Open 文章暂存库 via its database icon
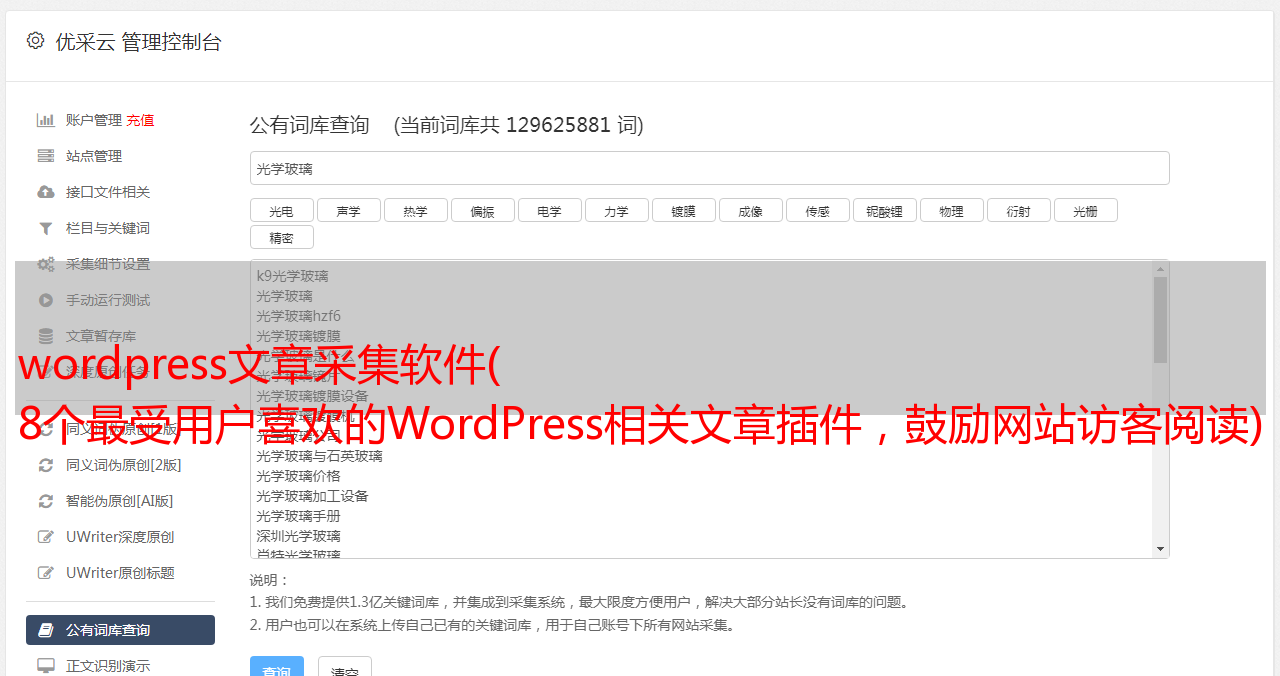The image size is (1280, 676). tap(46, 336)
